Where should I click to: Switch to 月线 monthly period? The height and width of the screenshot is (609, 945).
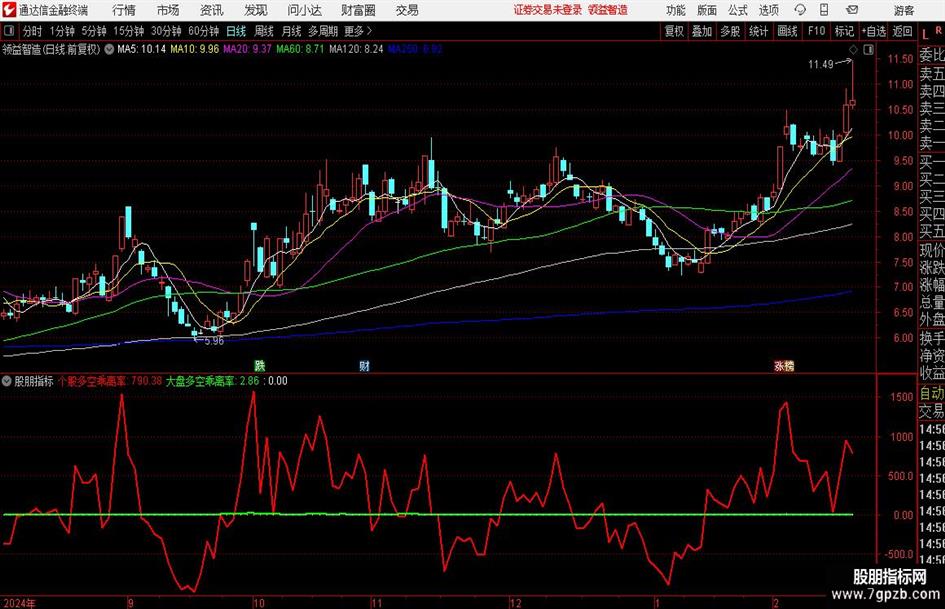291,31
